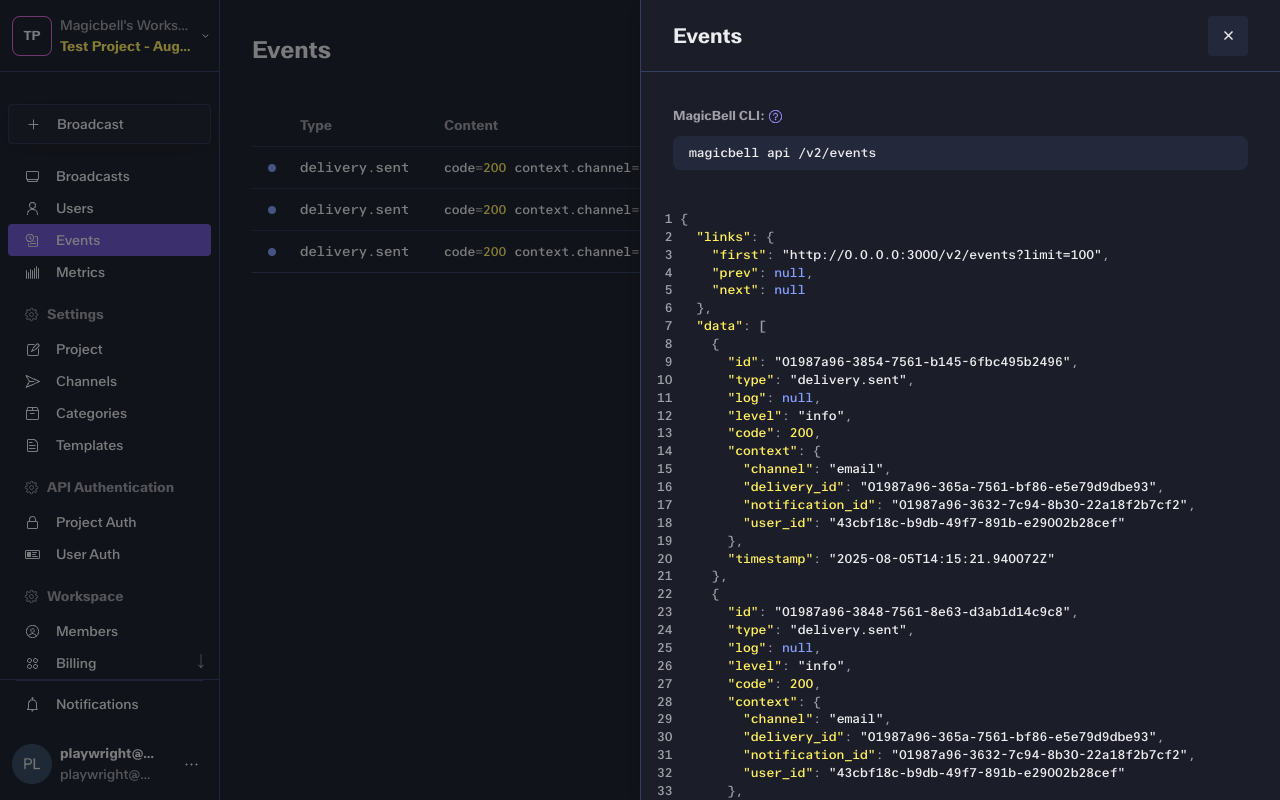Click the PL user avatar
This screenshot has width=1280, height=800.
pos(32,764)
